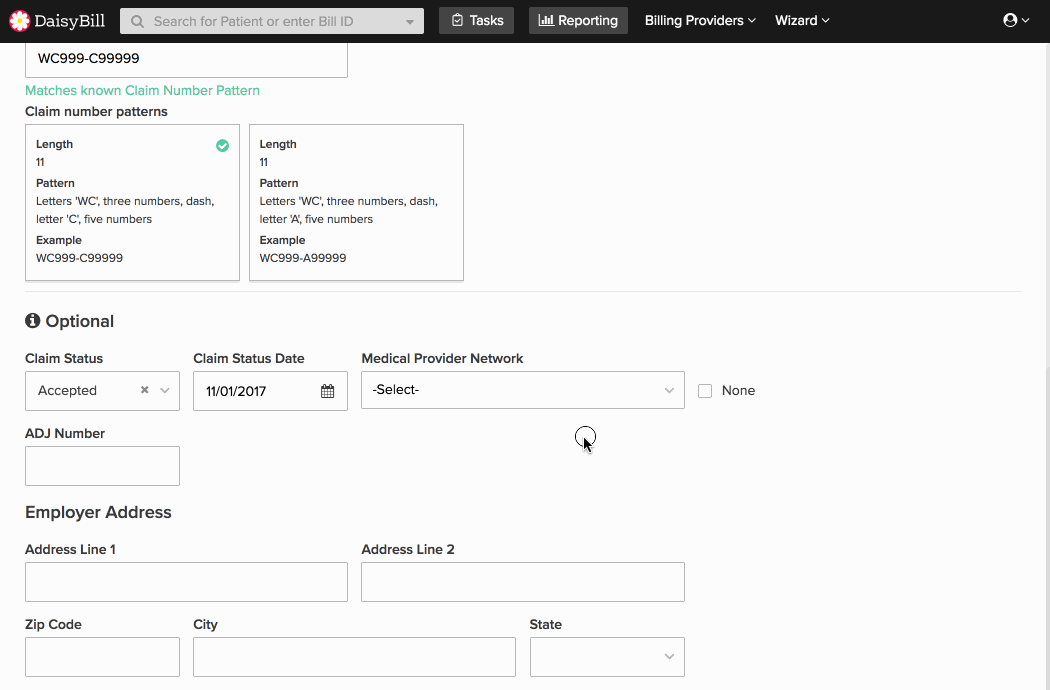Viewport: 1050px width, 690px height.
Task: Click the Zip Code input field
Action: point(102,657)
